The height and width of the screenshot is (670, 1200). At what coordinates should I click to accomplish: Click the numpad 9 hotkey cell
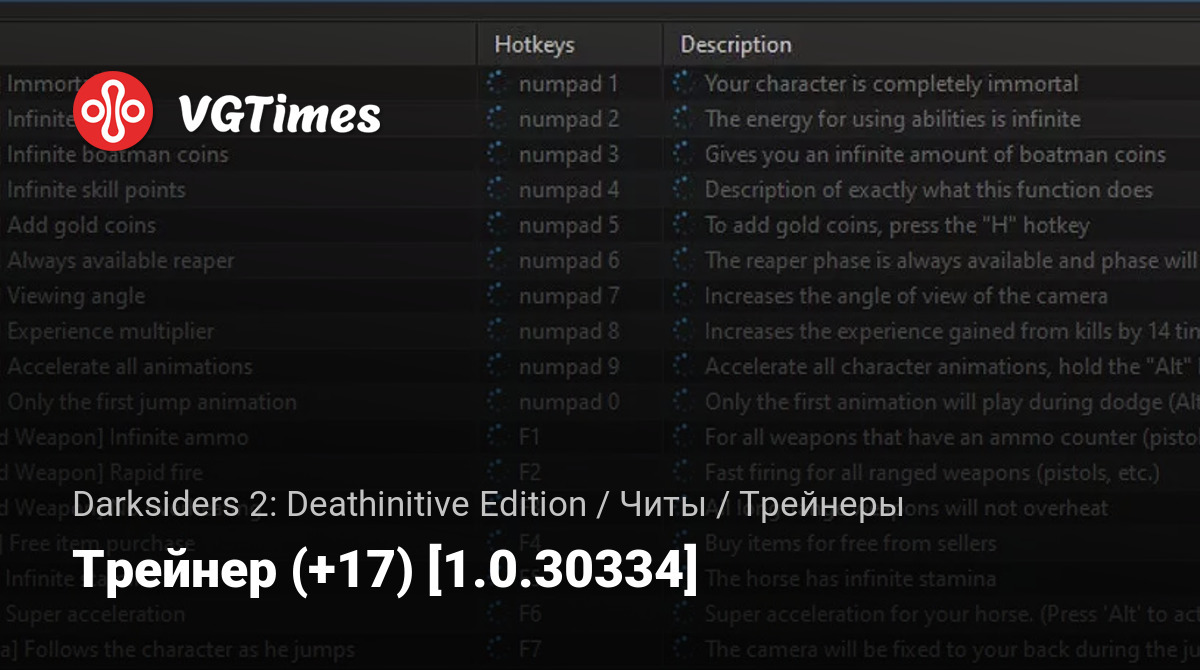tap(568, 367)
